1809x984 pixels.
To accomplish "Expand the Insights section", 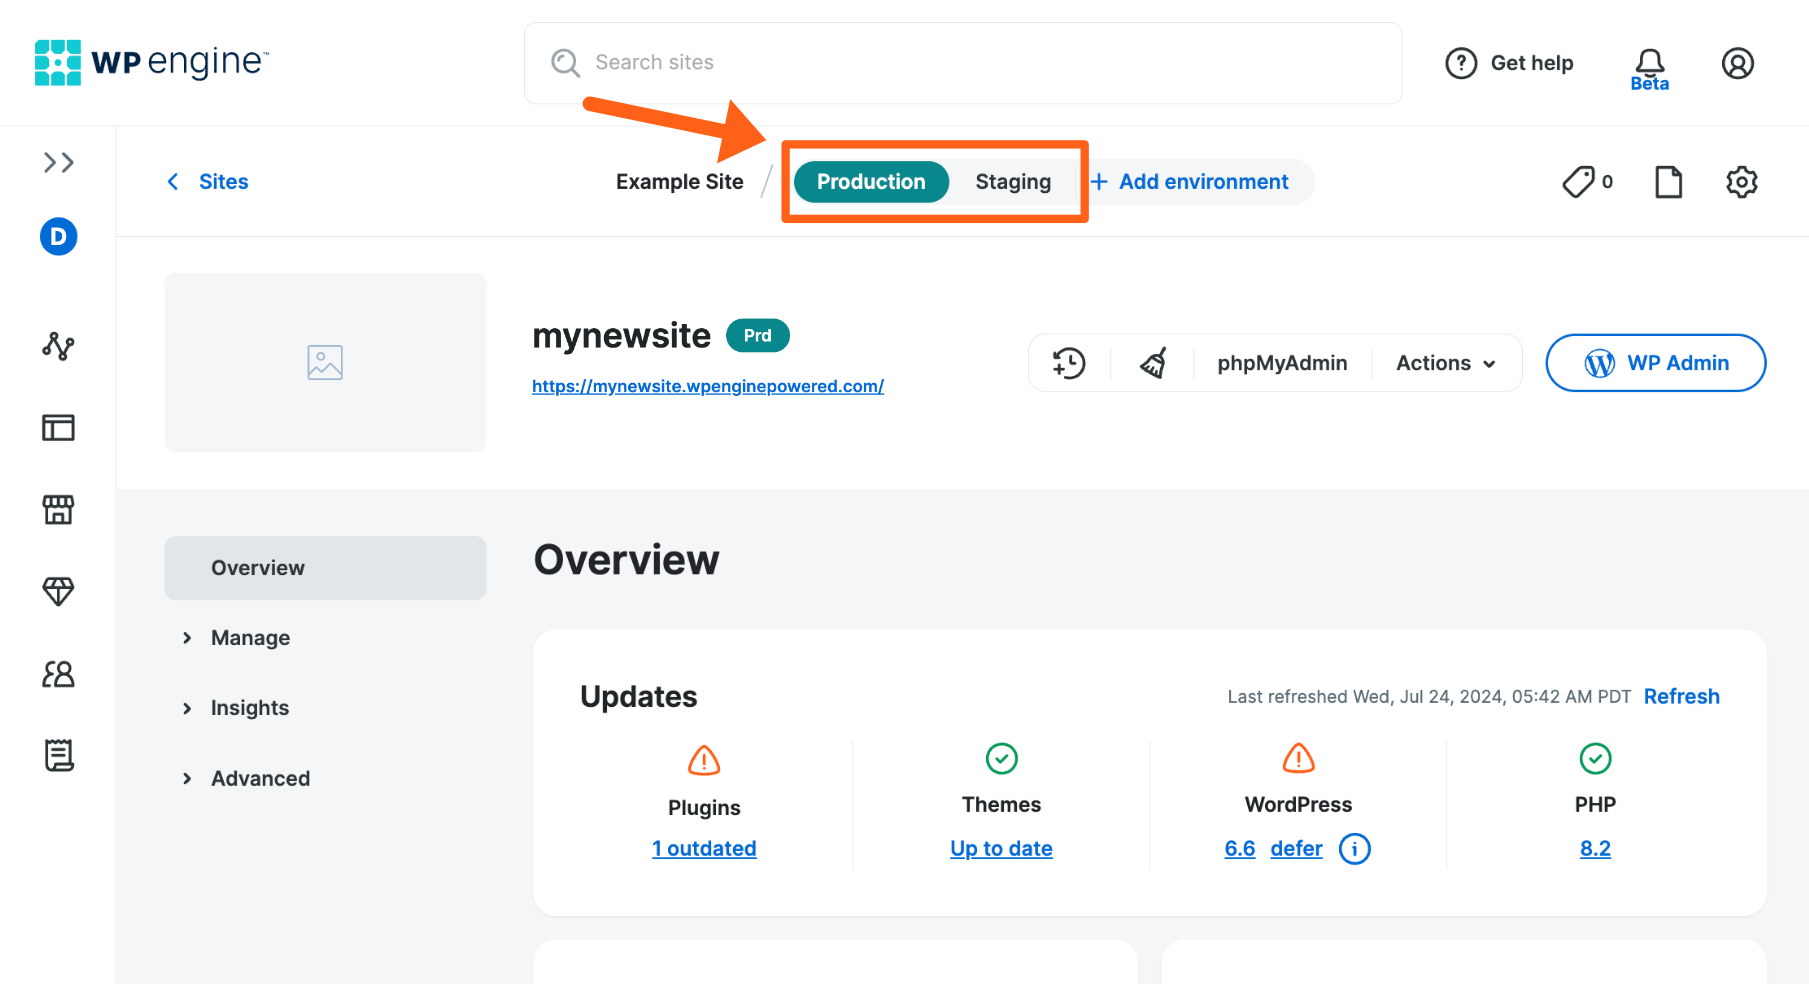I will pos(249,707).
